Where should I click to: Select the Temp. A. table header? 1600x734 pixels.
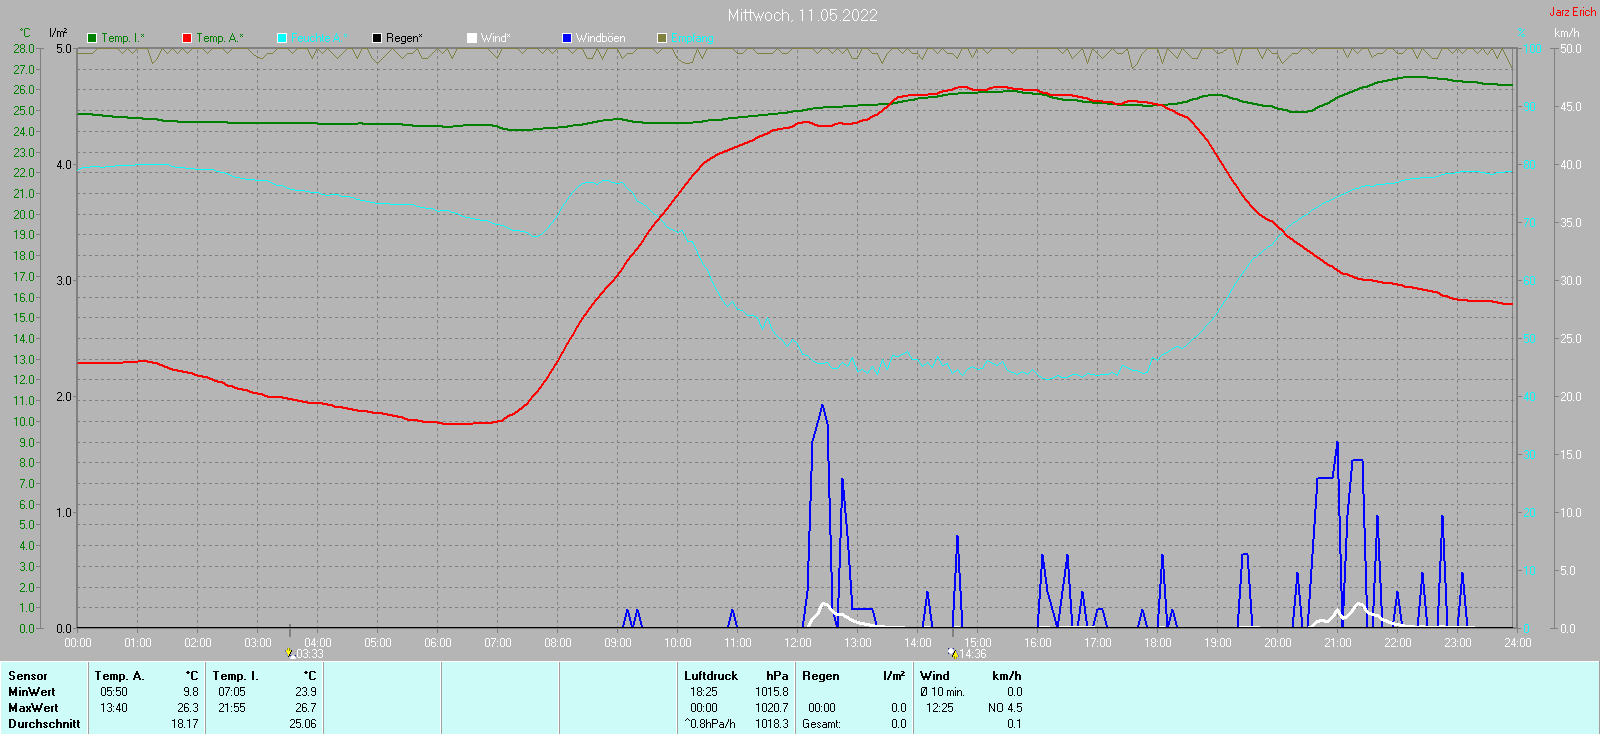119,676
